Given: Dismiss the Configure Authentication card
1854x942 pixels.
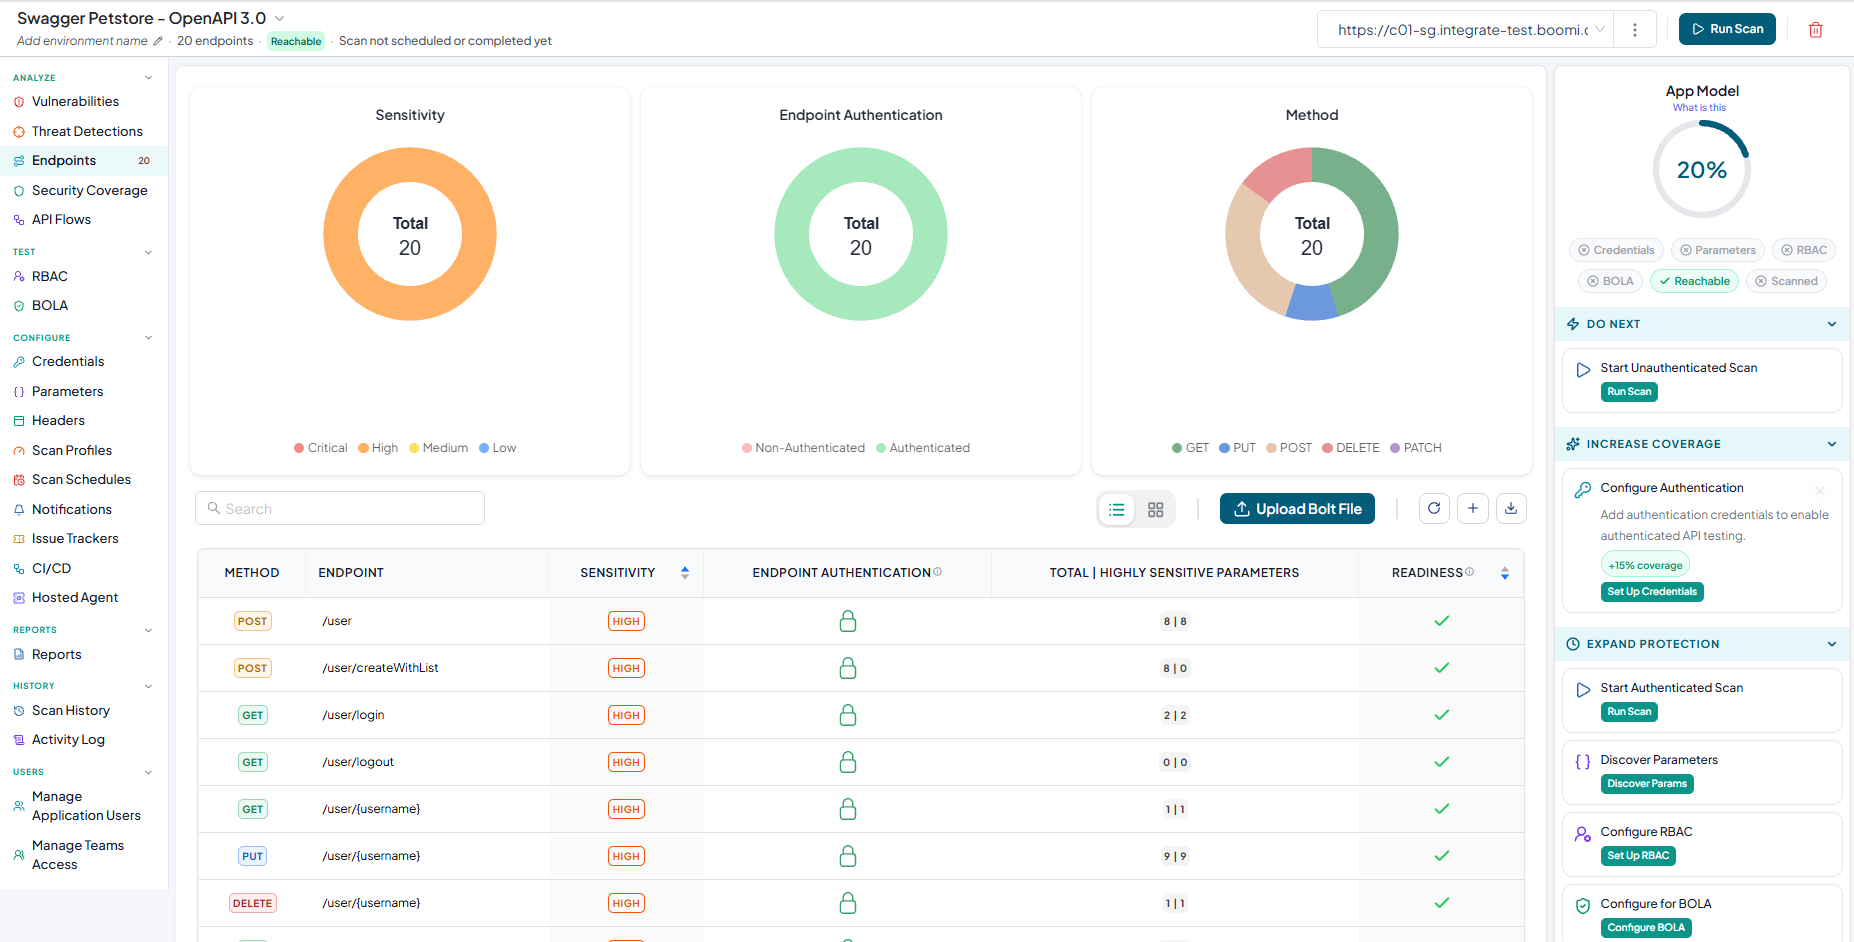Looking at the screenshot, I should [x=1820, y=490].
